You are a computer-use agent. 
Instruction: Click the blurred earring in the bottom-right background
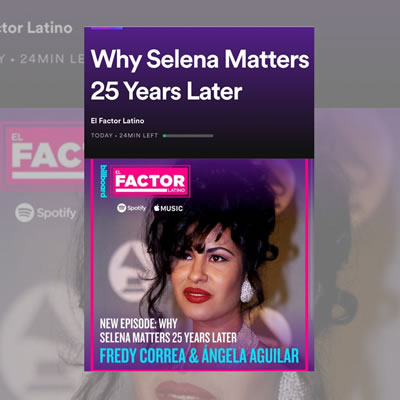291,386
